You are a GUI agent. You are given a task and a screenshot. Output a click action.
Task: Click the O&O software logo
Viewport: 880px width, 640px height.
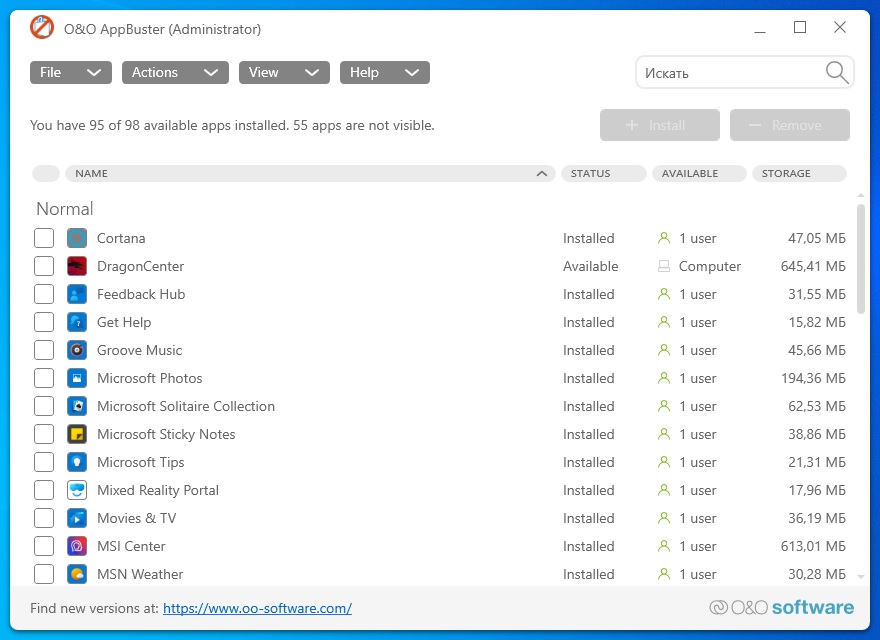[782, 607]
